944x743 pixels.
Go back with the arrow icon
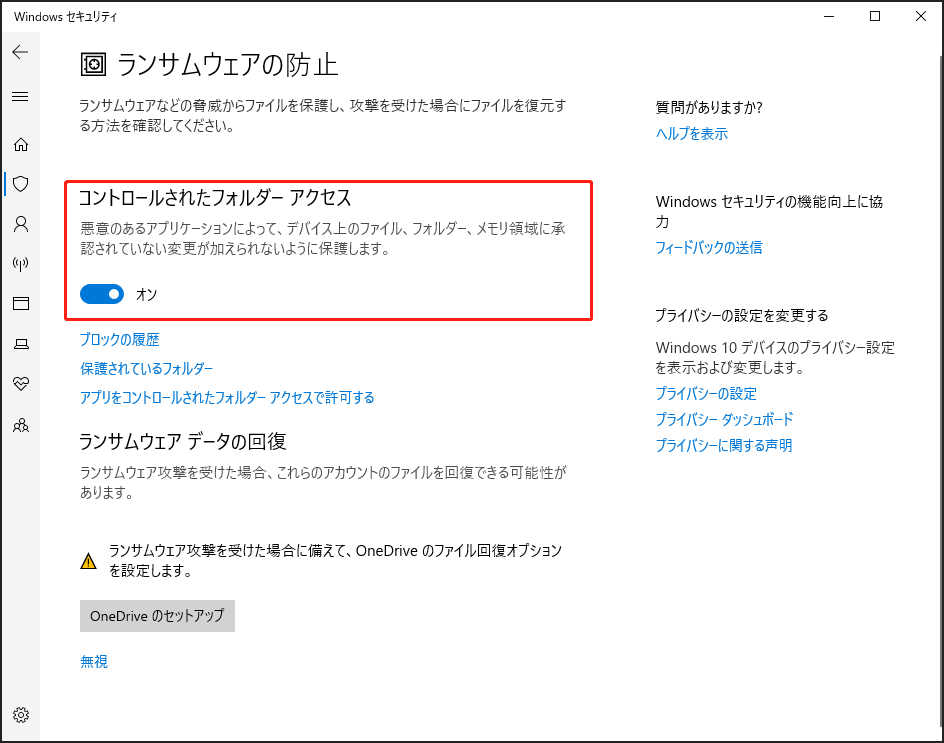20,52
